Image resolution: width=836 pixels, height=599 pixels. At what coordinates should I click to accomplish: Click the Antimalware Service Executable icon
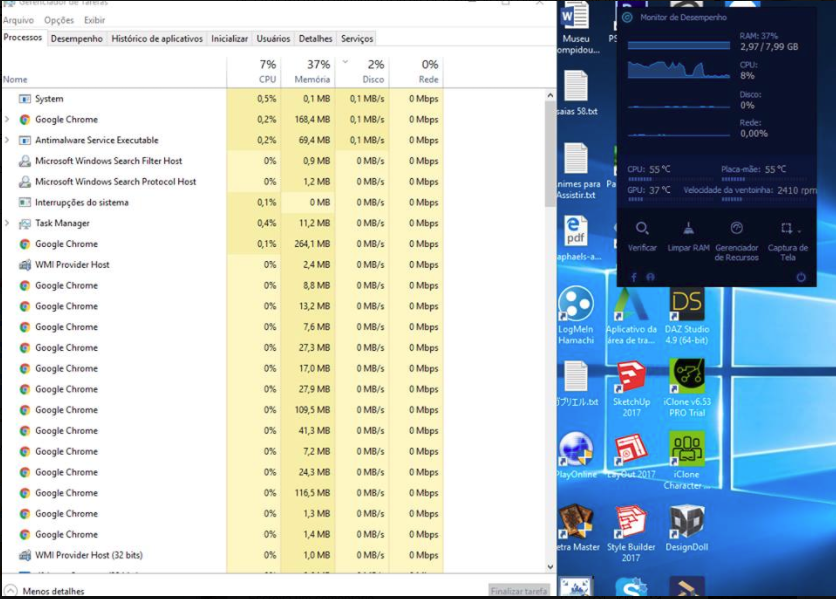pos(25,140)
